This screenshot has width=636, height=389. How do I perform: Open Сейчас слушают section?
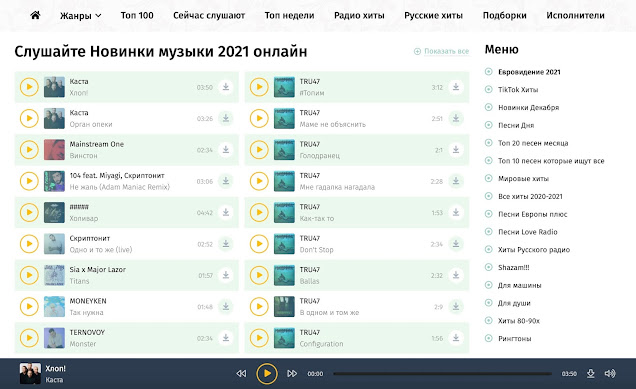click(209, 15)
